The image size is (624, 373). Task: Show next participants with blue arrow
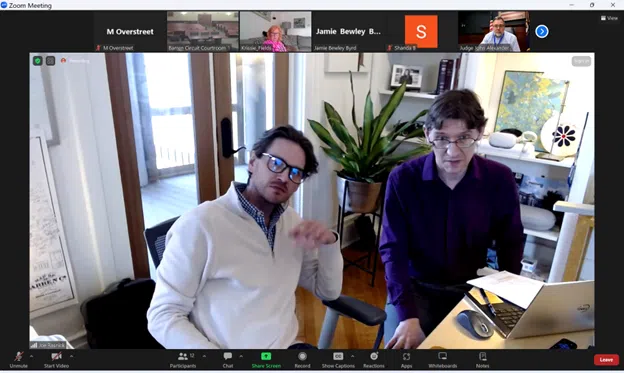(x=542, y=31)
